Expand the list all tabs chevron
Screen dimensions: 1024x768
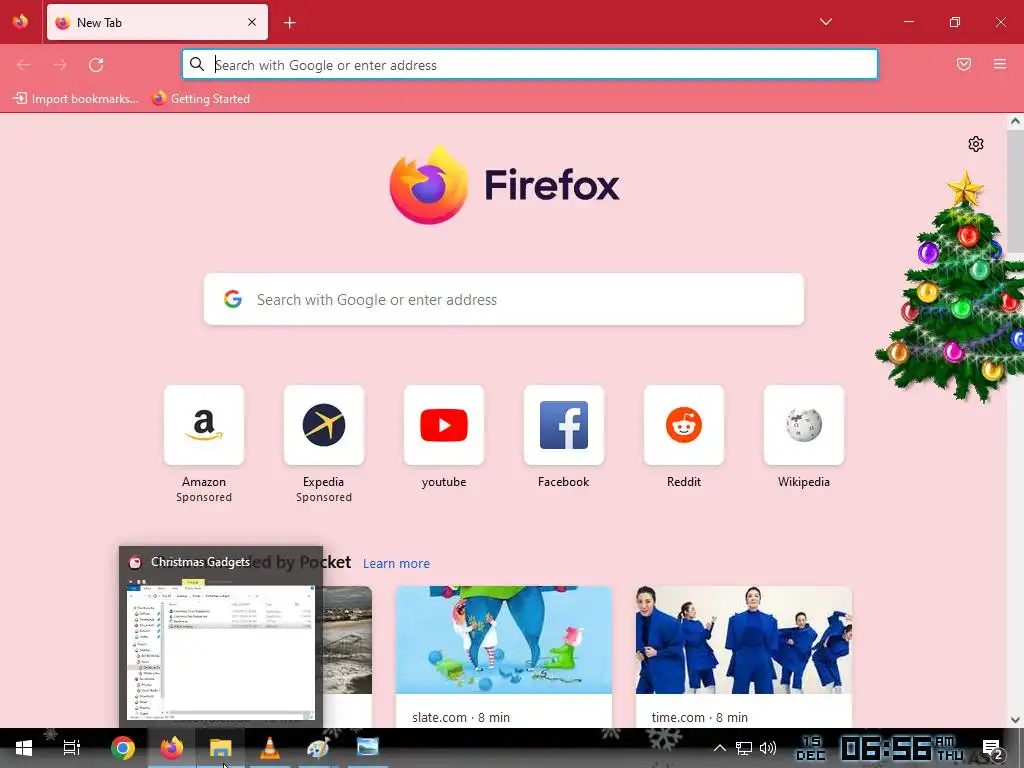click(825, 22)
